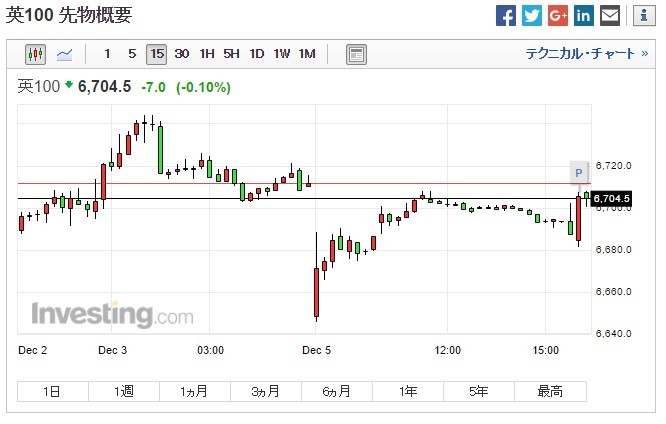This screenshot has width=666, height=424.
Task: Click the 6,720.0 price axis label
Action: pyautogui.click(x=614, y=166)
